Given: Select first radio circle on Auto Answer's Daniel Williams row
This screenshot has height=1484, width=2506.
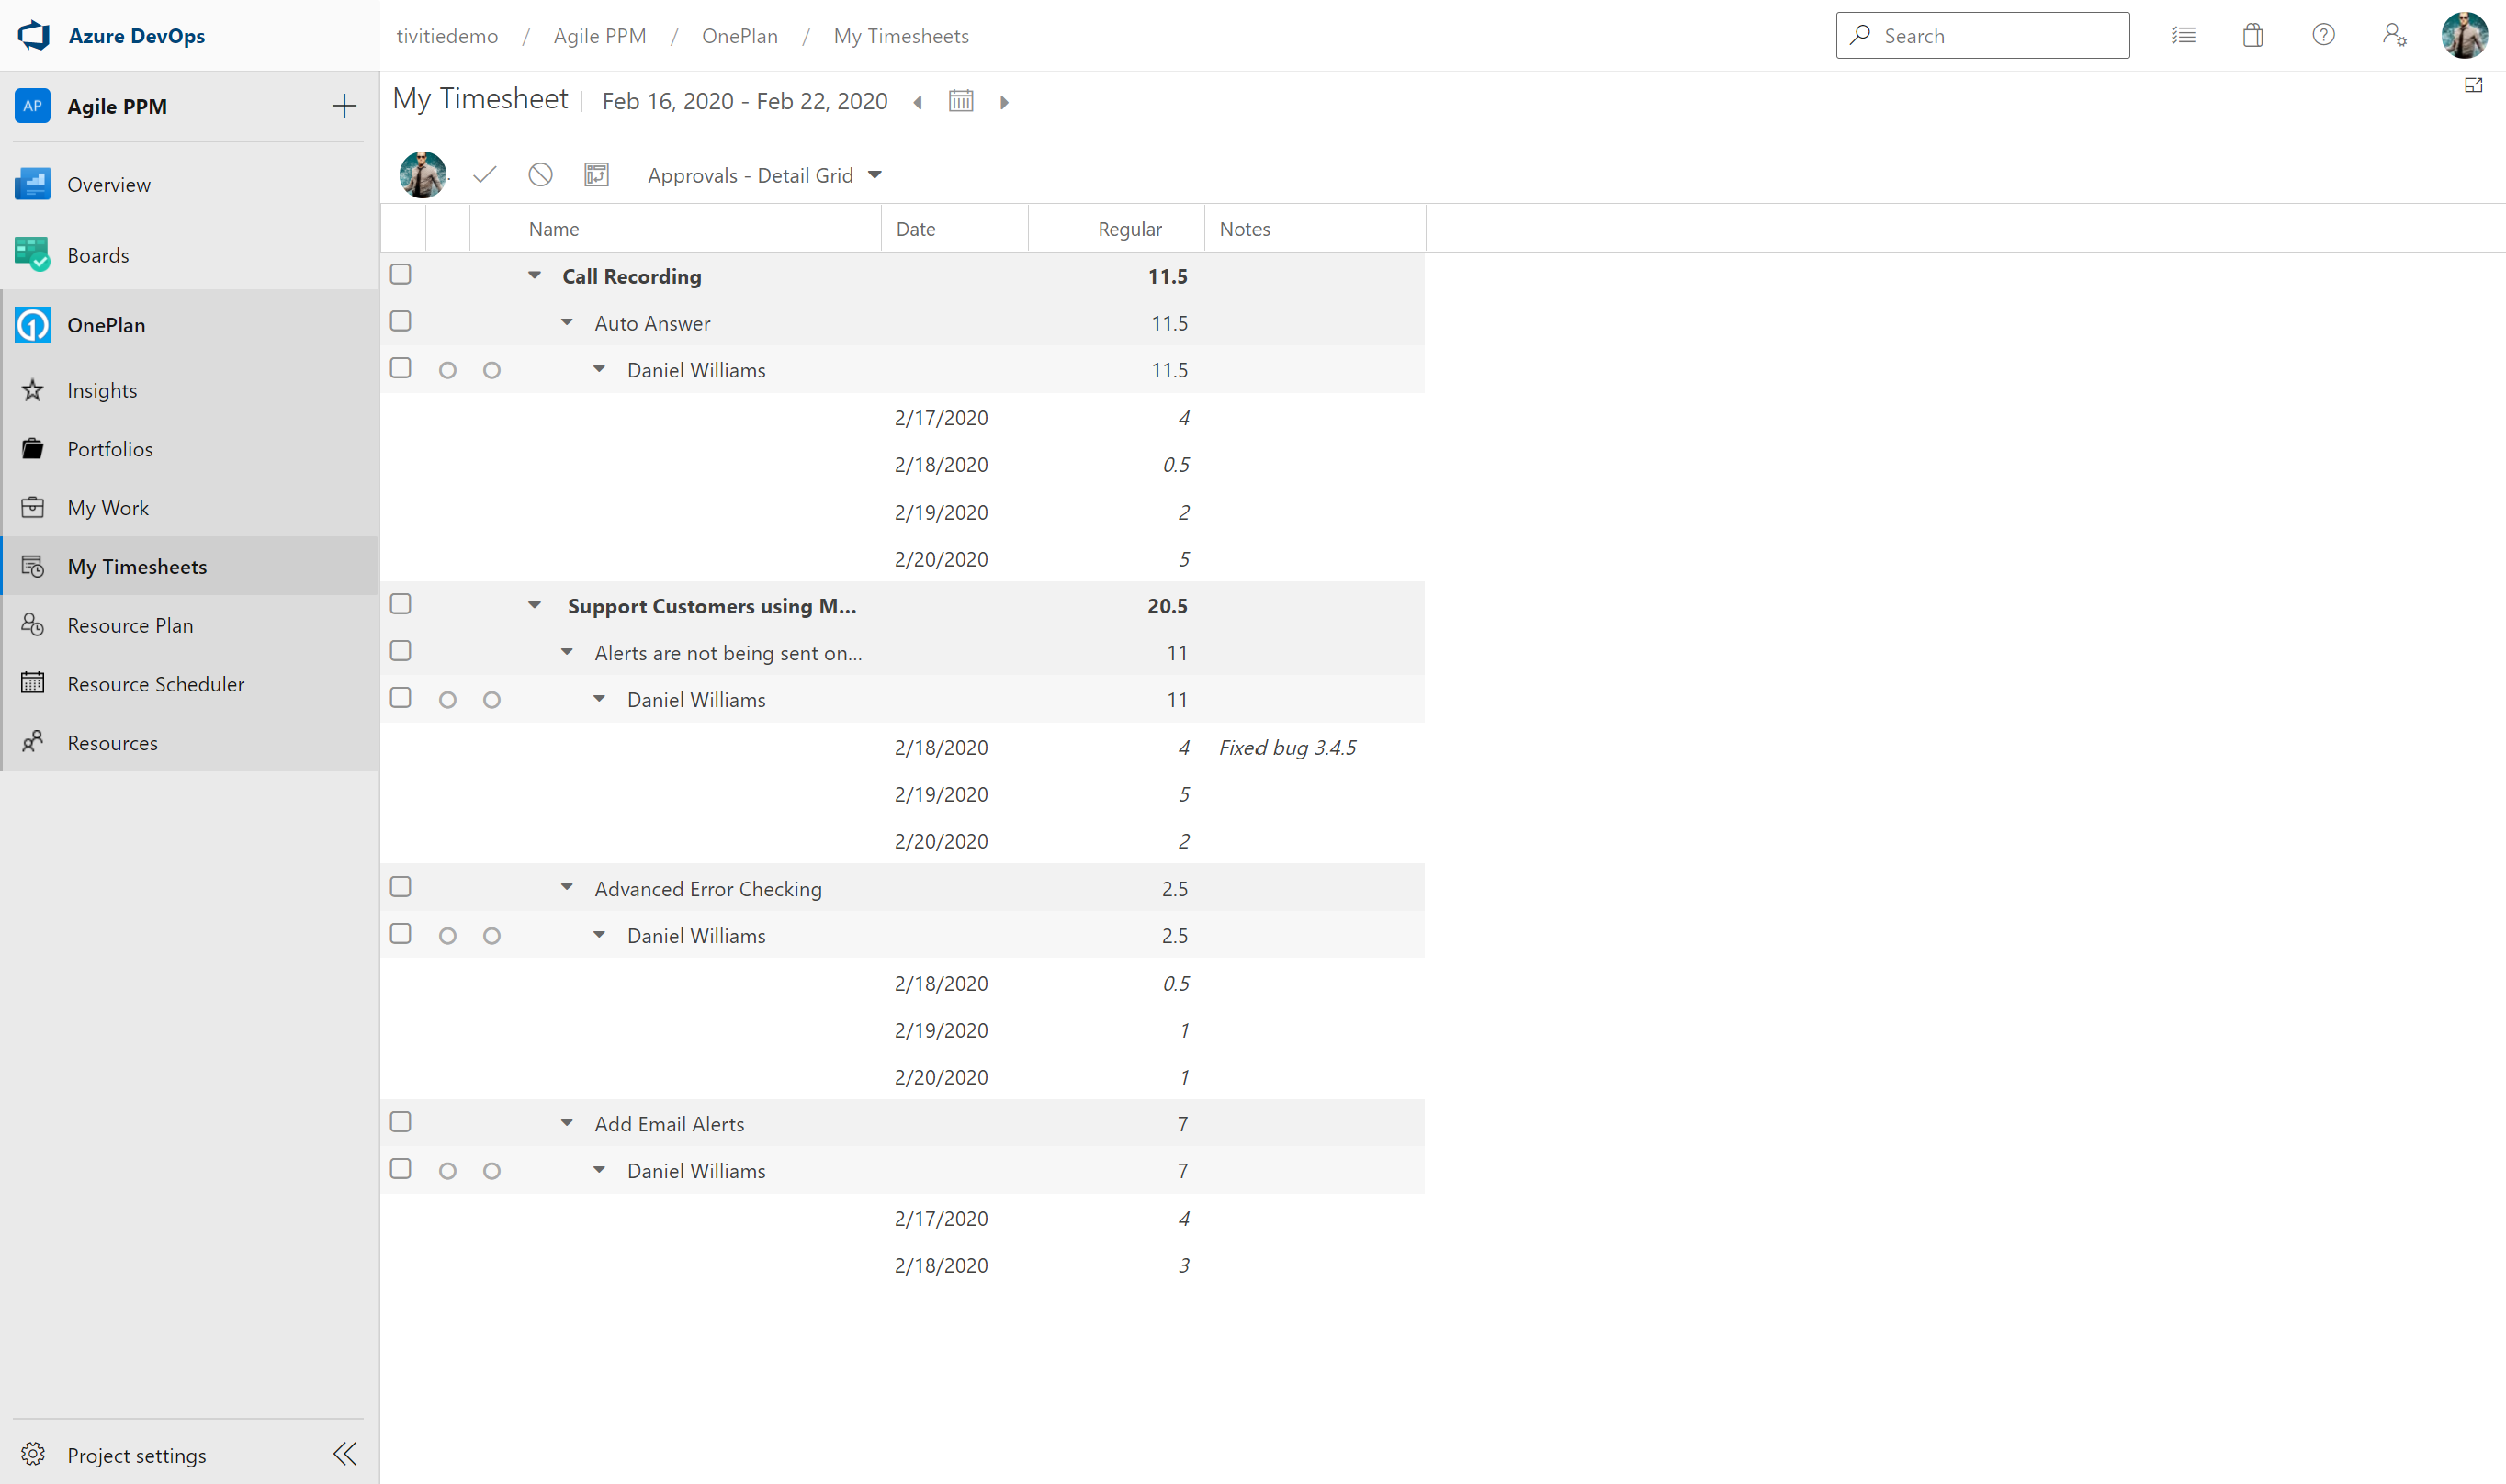Looking at the screenshot, I should pos(448,371).
